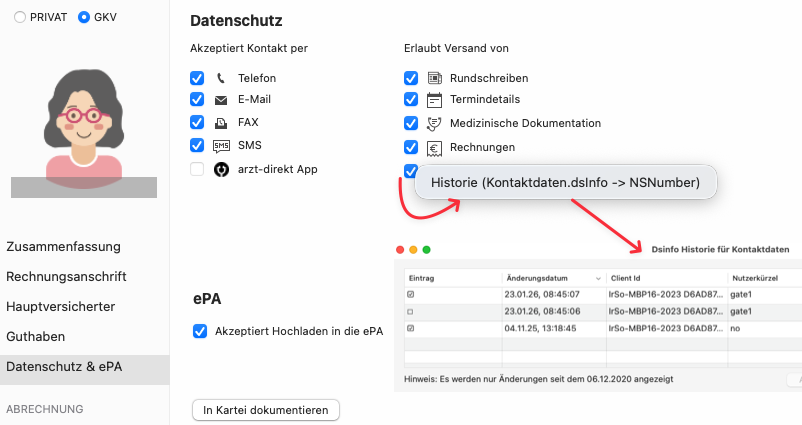Click the SMS speech bubble icon

tap(221, 146)
